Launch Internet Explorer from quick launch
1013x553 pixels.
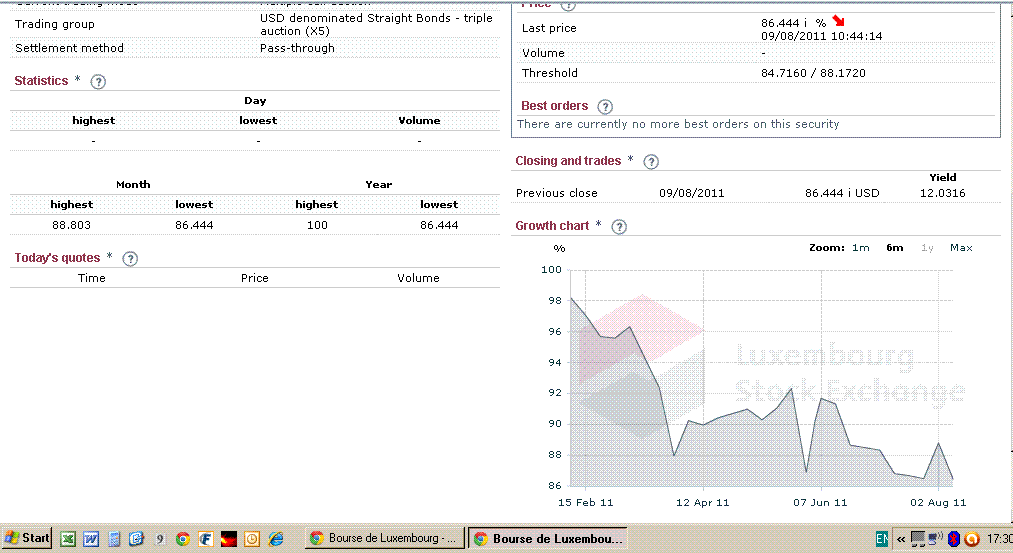276,539
